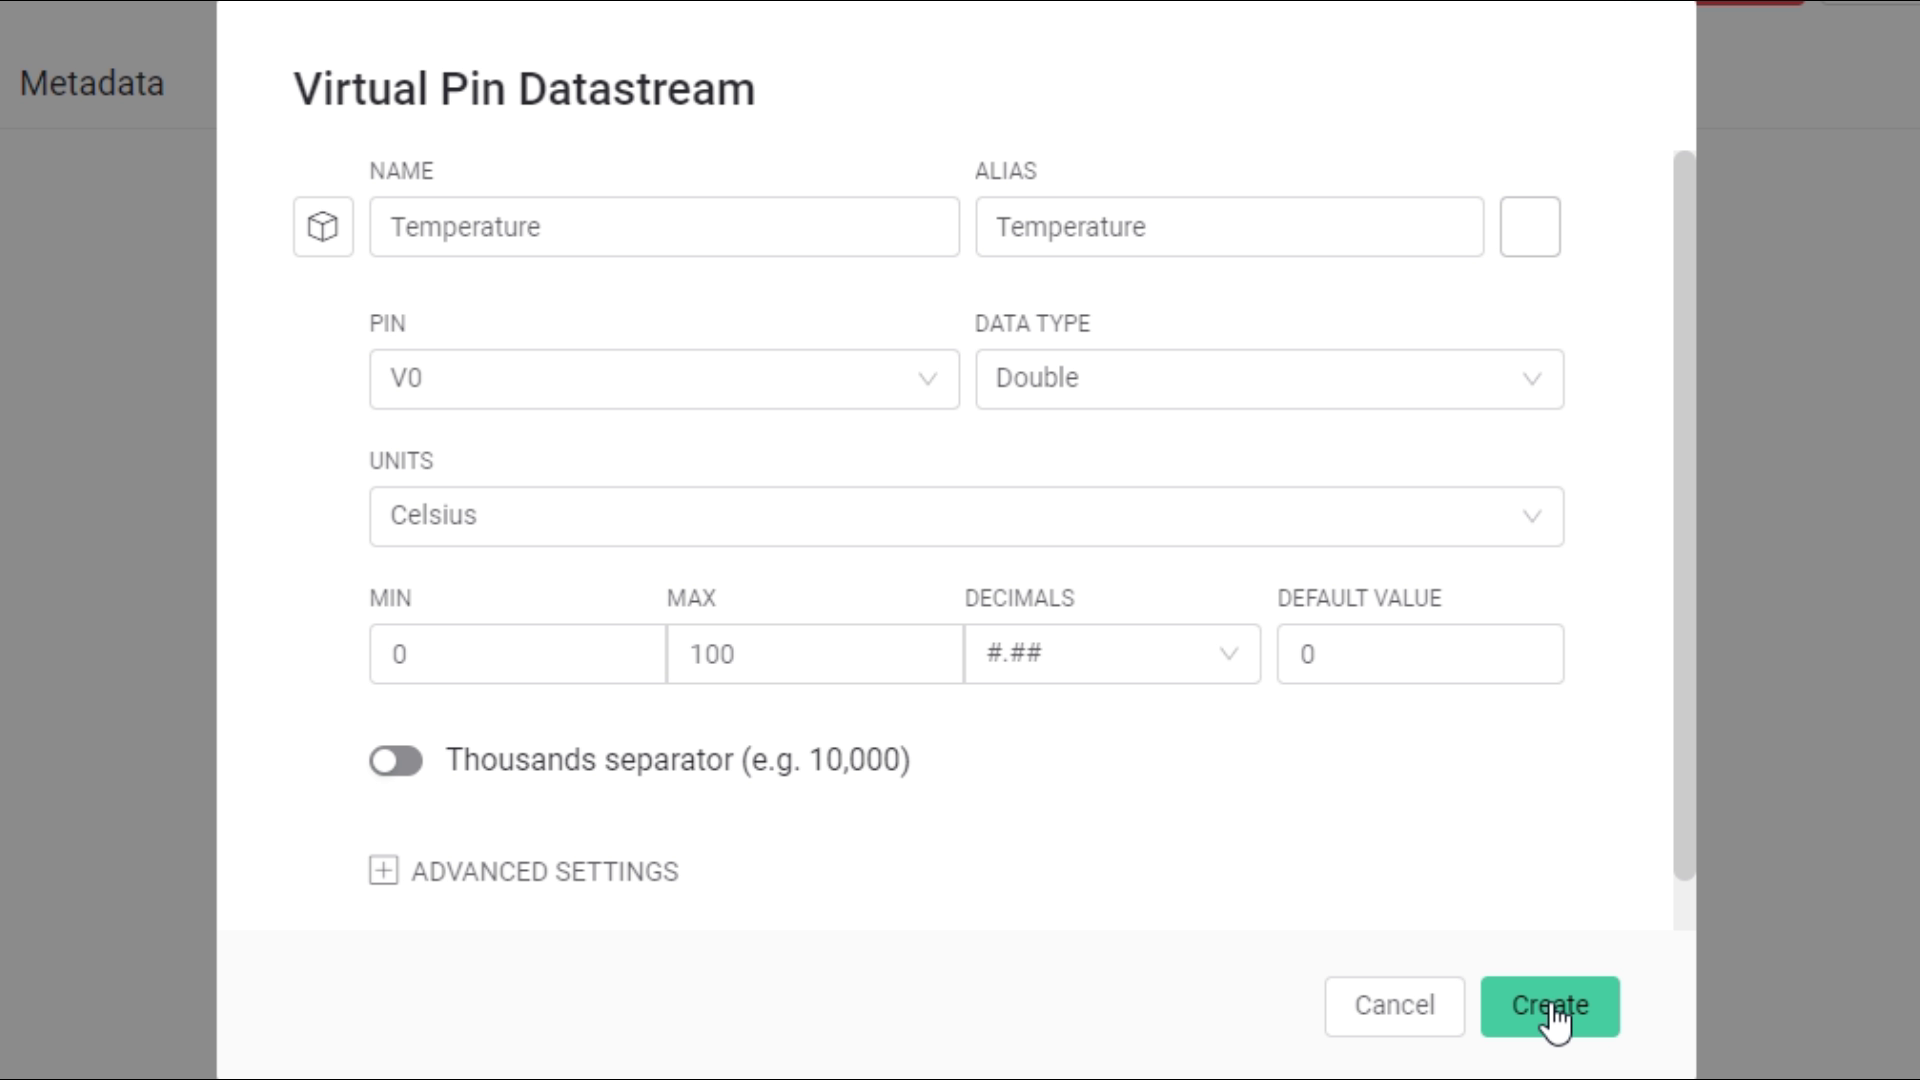
Task: Click the Max value field
Action: 814,654
